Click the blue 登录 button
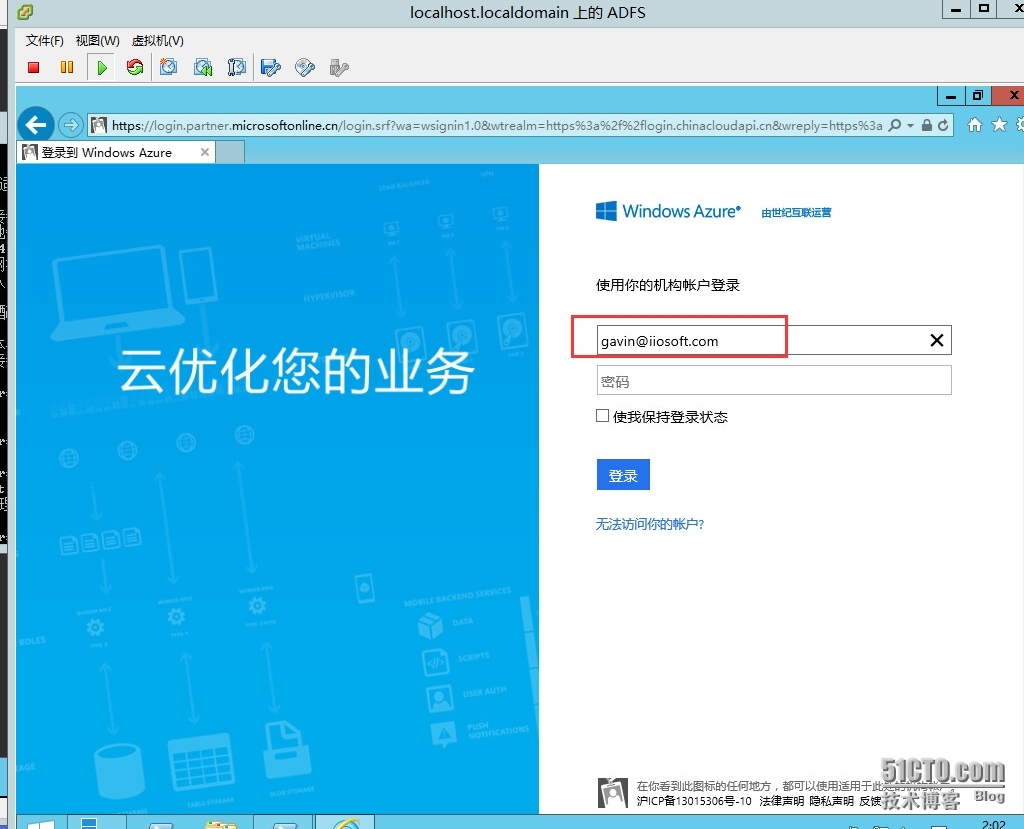The width and height of the screenshot is (1024, 829). (623, 475)
